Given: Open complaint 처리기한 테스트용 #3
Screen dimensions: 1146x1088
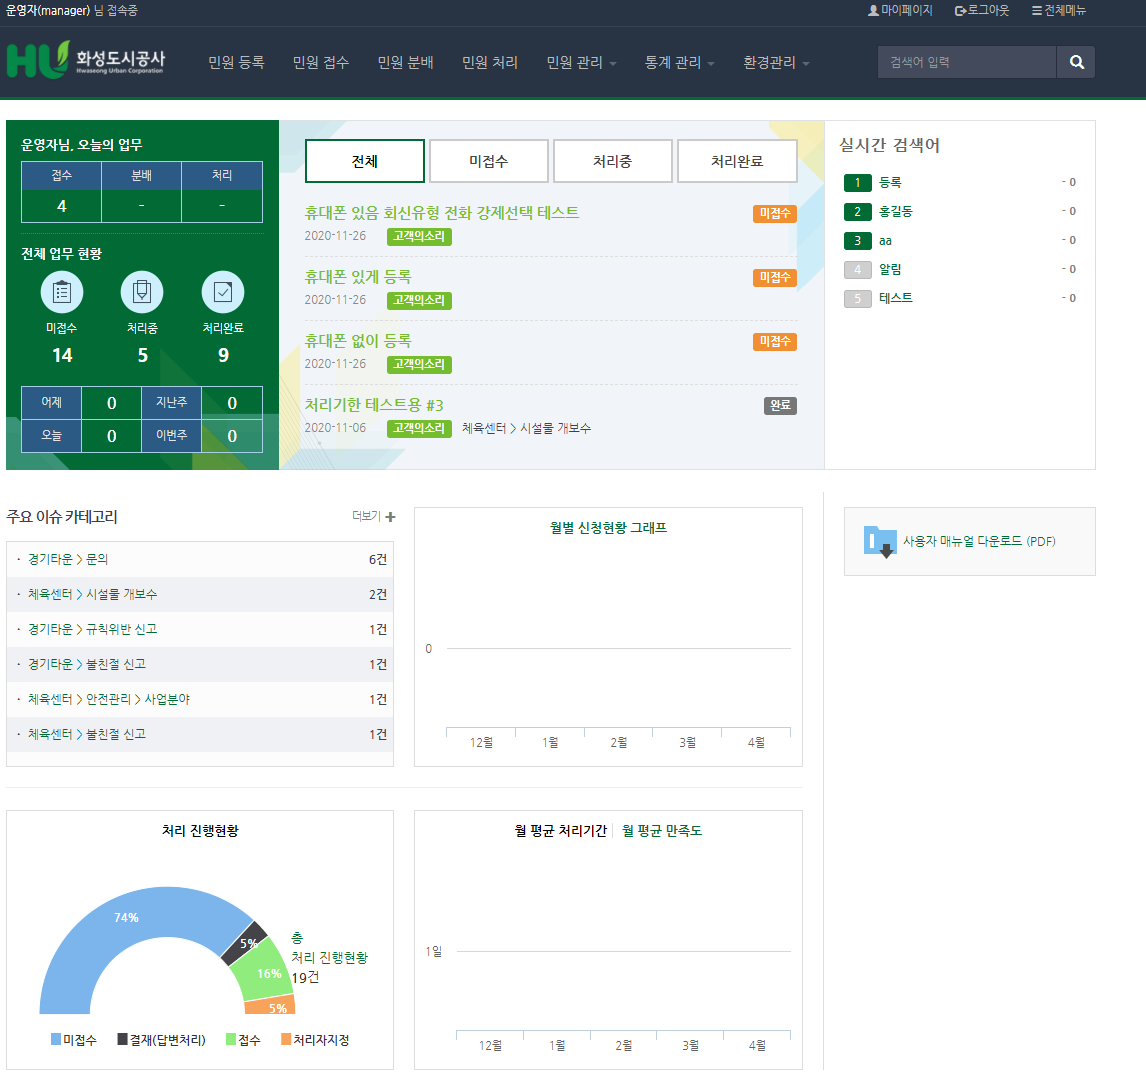Looking at the screenshot, I should coord(374,405).
